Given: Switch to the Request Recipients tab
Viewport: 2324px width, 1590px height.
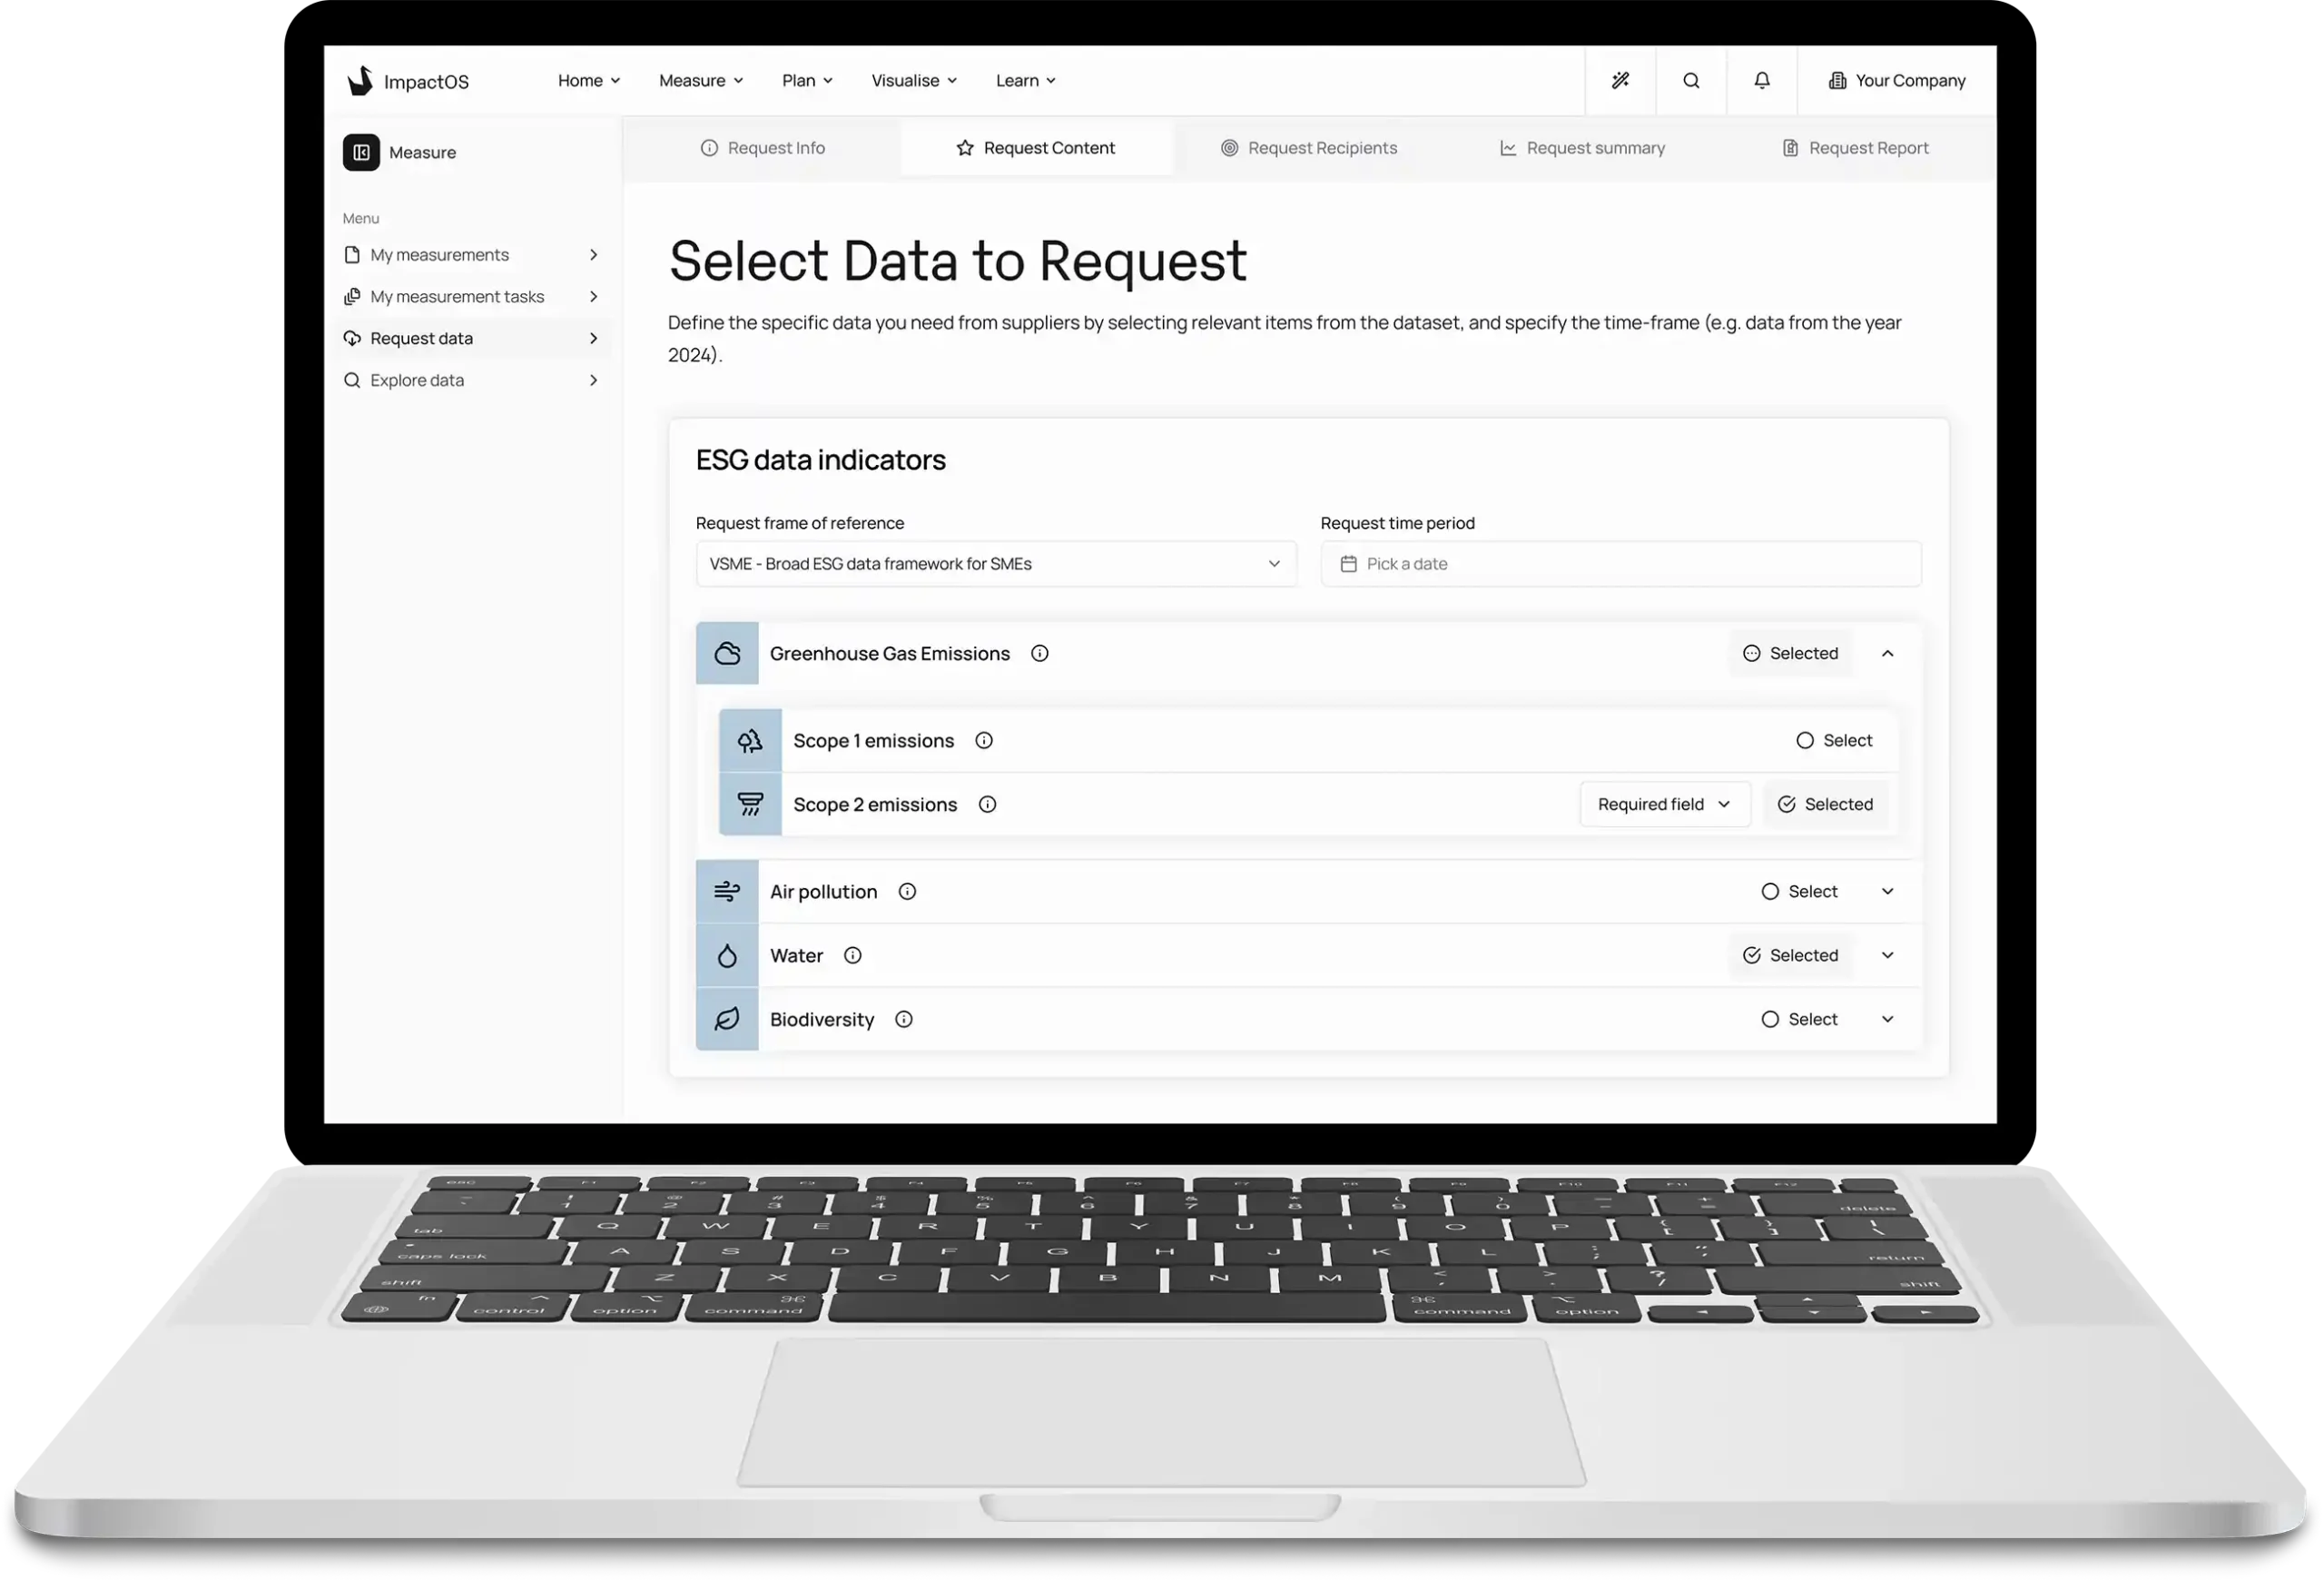Looking at the screenshot, I should pyautogui.click(x=1308, y=148).
